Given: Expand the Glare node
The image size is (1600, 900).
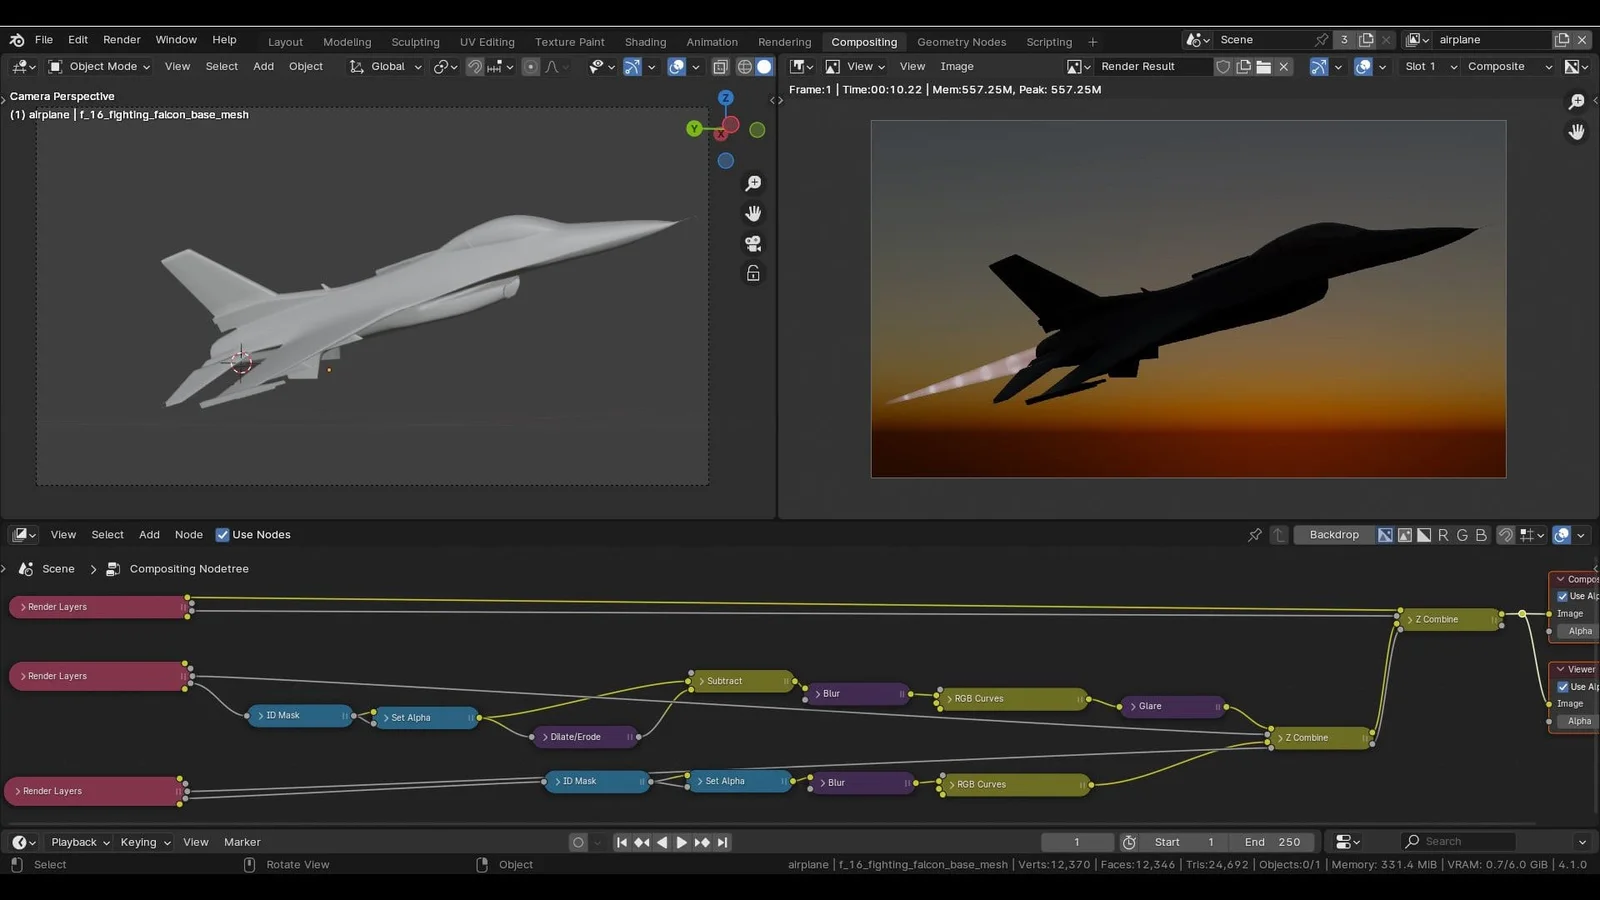Looking at the screenshot, I should click(x=1133, y=707).
